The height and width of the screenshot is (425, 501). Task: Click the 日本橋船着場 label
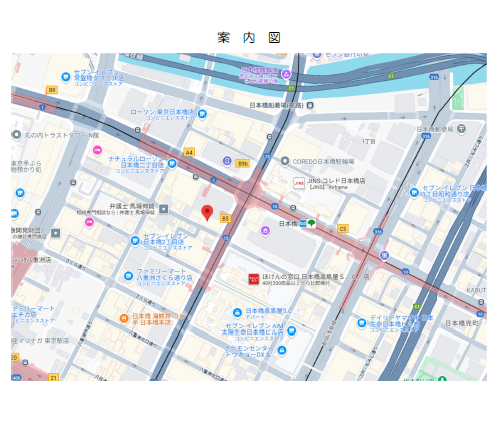(277, 105)
